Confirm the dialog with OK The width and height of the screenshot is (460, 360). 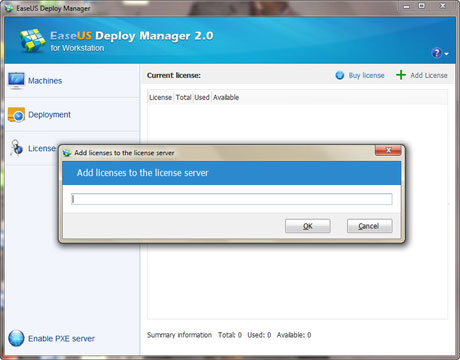coord(308,226)
